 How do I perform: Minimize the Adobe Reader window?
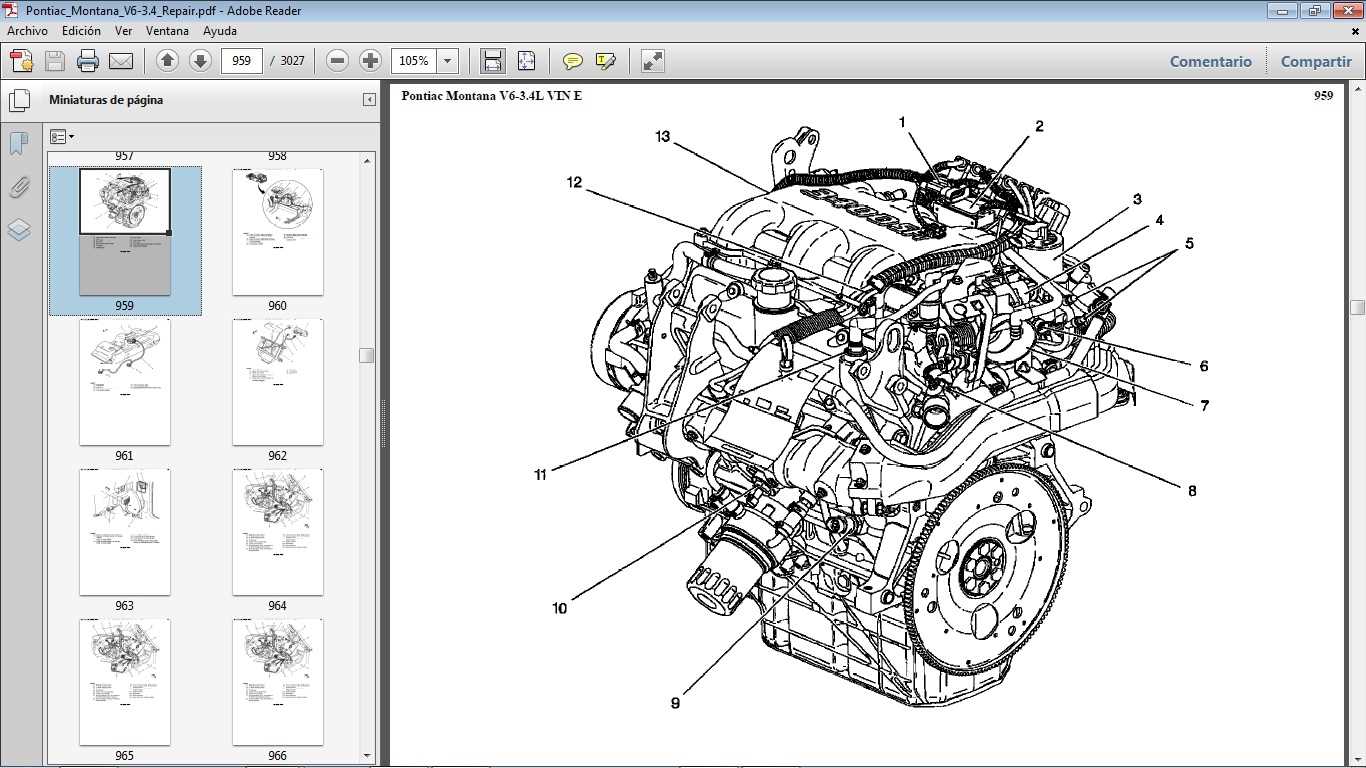pyautogui.click(x=1282, y=10)
